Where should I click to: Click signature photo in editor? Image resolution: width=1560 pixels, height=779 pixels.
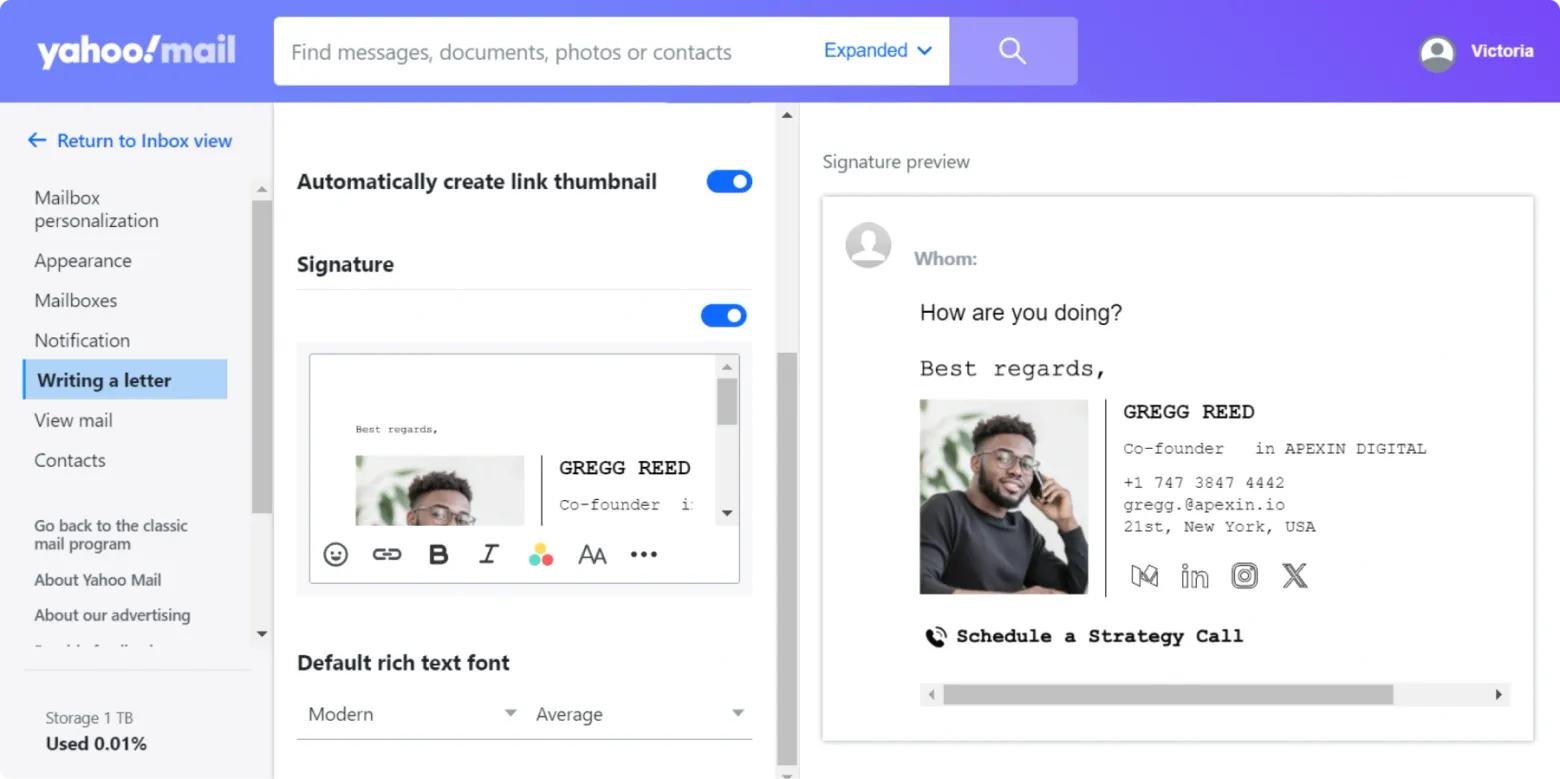tap(440, 491)
